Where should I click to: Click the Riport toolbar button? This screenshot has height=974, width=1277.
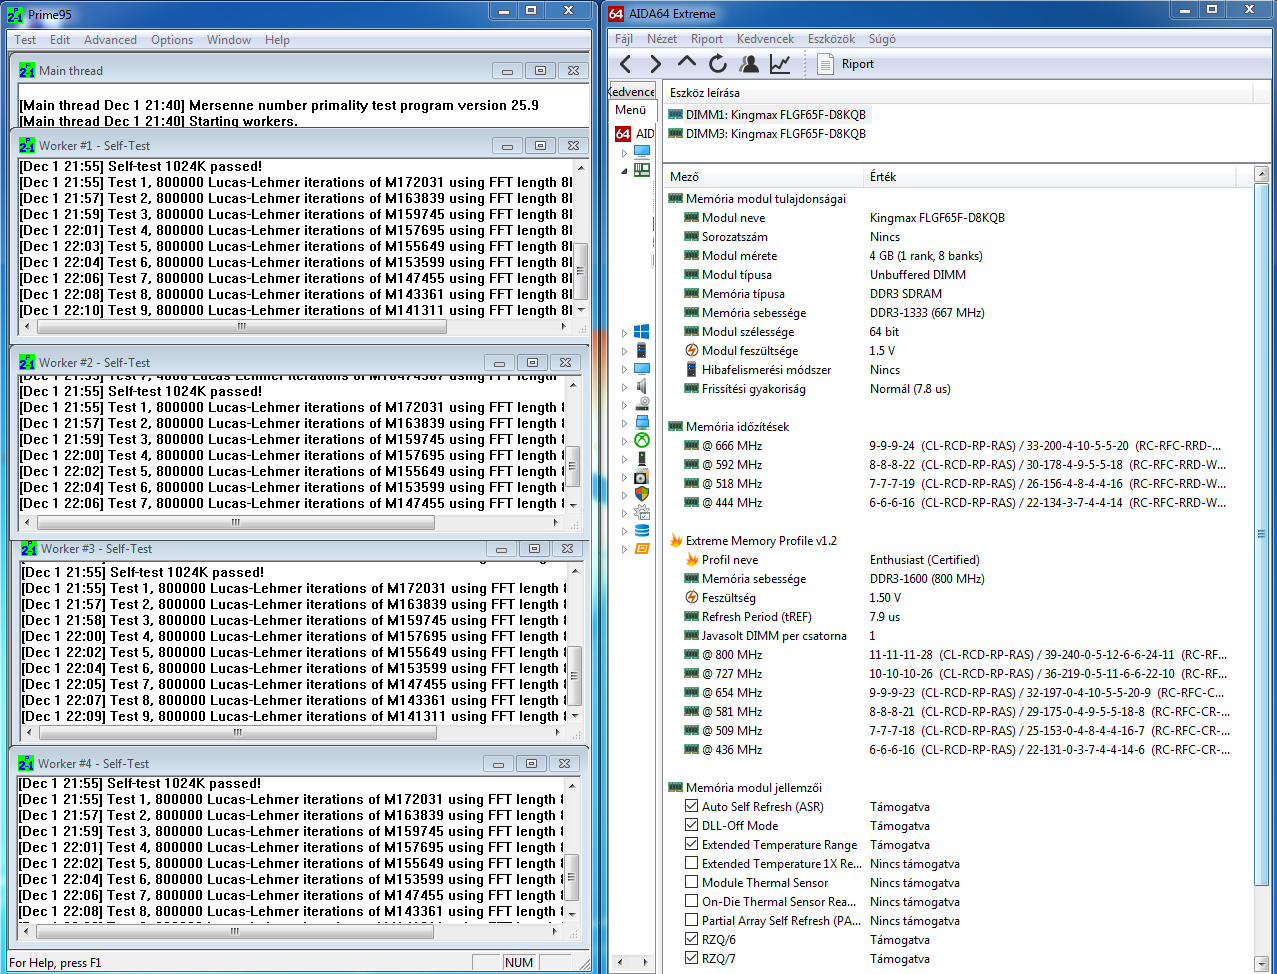846,64
